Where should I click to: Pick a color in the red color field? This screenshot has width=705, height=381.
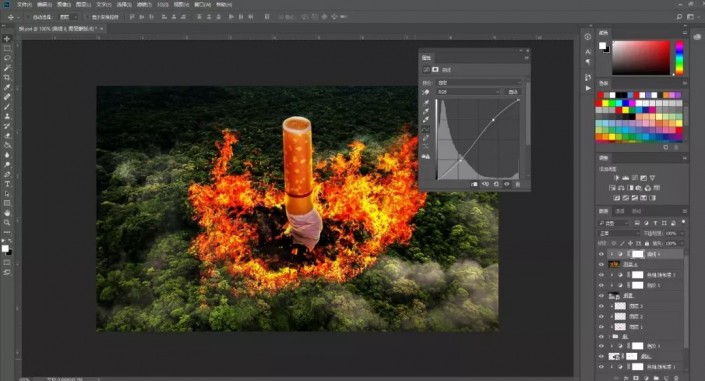coord(641,58)
